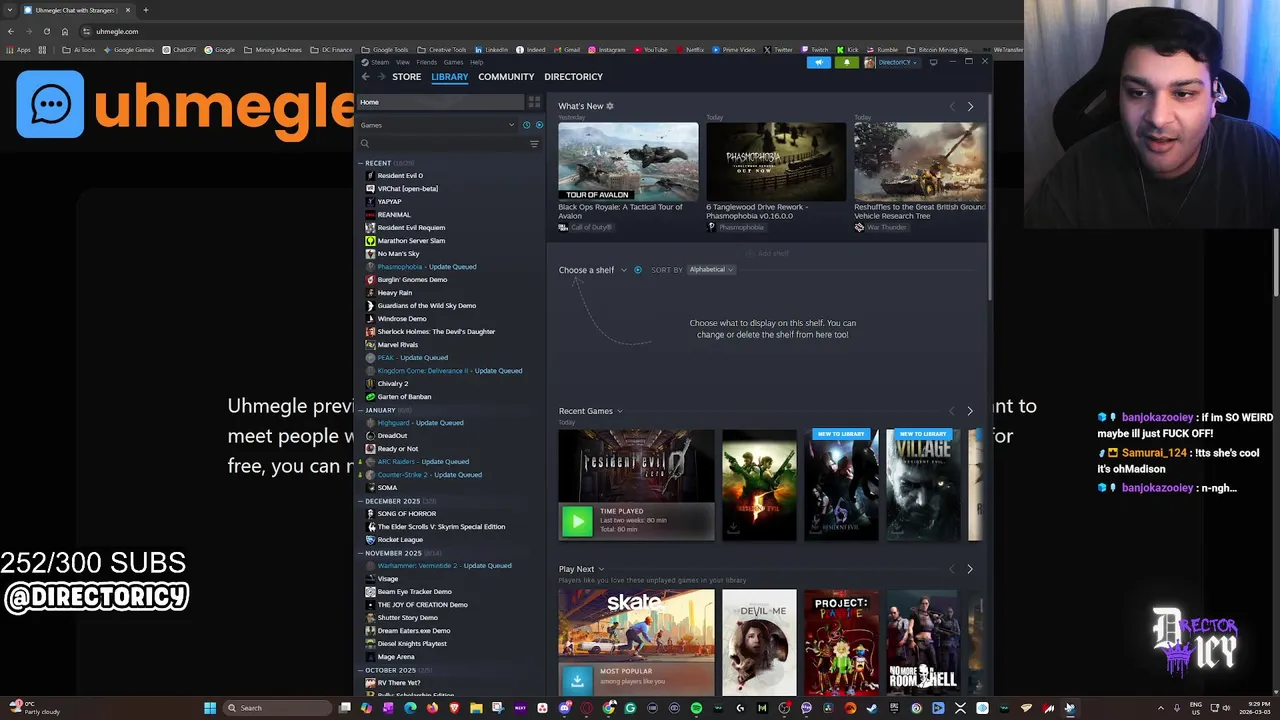Open Spotify from the taskbar
Screen dimensions: 1280x720
coord(696,708)
